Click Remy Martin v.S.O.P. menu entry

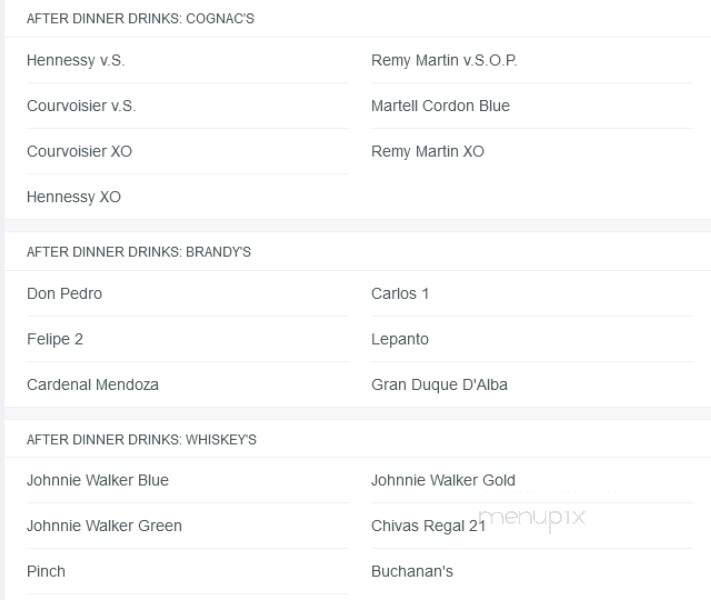444,60
